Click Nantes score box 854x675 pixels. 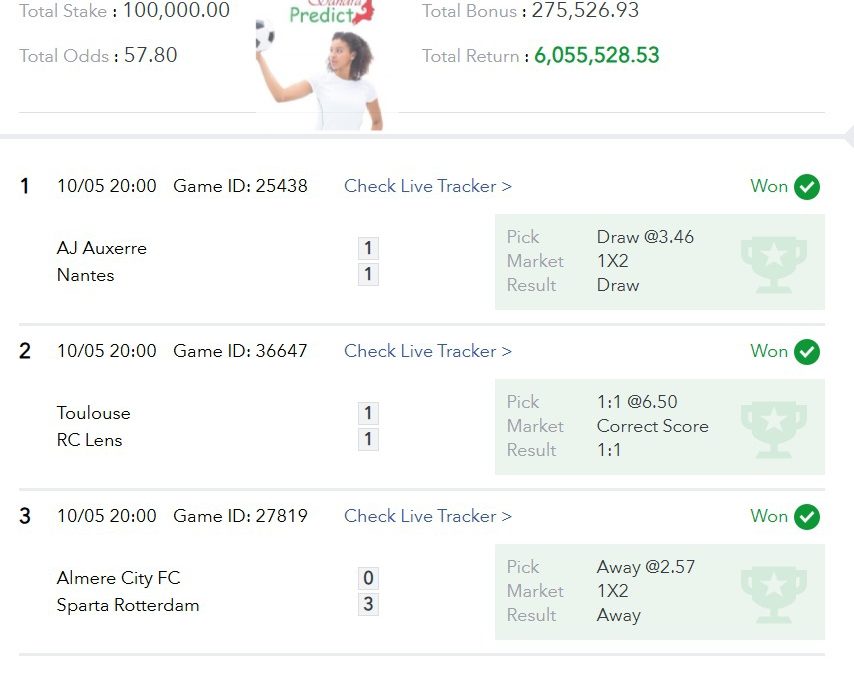pyautogui.click(x=368, y=274)
